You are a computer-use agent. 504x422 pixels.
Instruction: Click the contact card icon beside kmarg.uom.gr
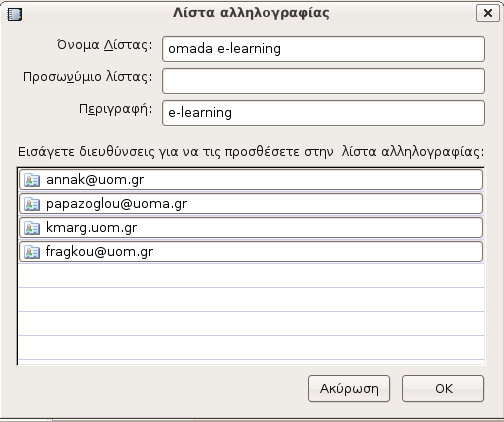32,228
